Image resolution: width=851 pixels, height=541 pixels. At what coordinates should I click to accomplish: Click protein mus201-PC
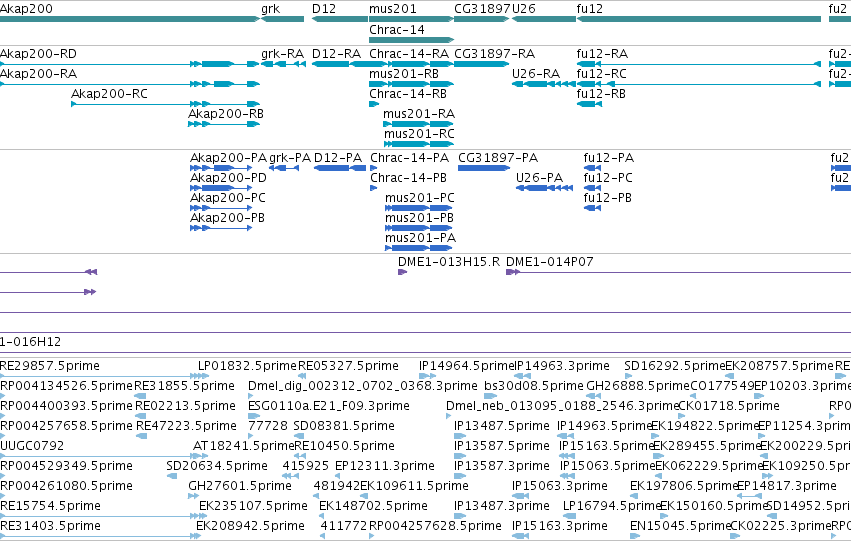pyautogui.click(x=420, y=198)
